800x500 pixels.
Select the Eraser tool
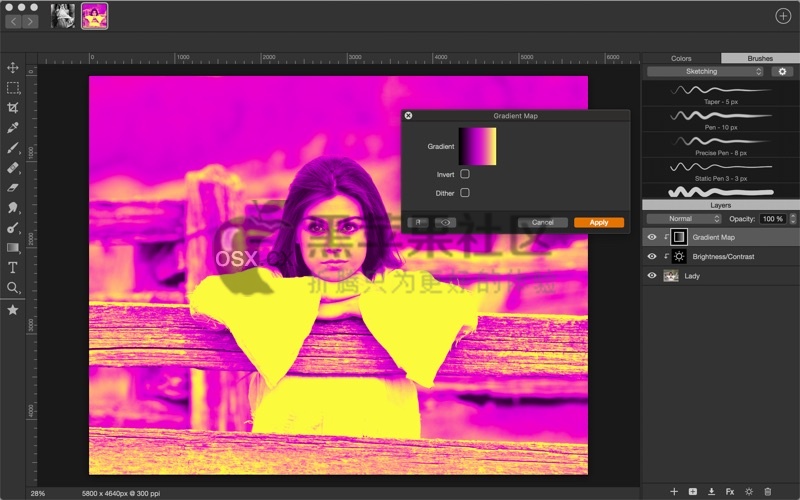pyautogui.click(x=13, y=188)
